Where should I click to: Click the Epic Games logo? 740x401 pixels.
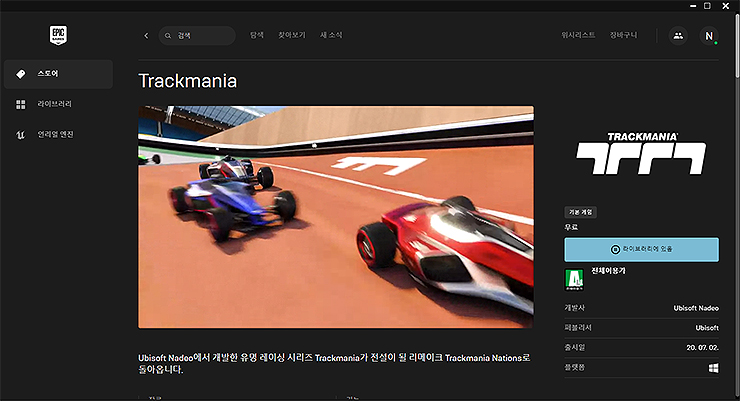[x=59, y=35]
